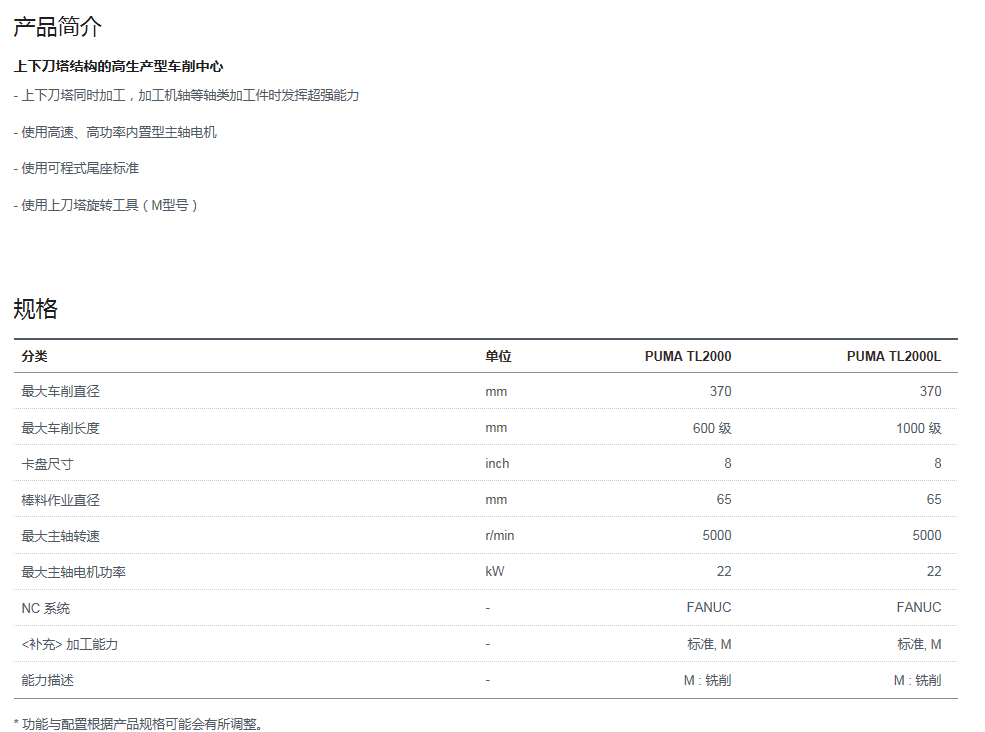Select the bold subtitle 上下刀塔结构的高生产型车削中心
This screenshot has width=985, height=732.
click(x=119, y=67)
